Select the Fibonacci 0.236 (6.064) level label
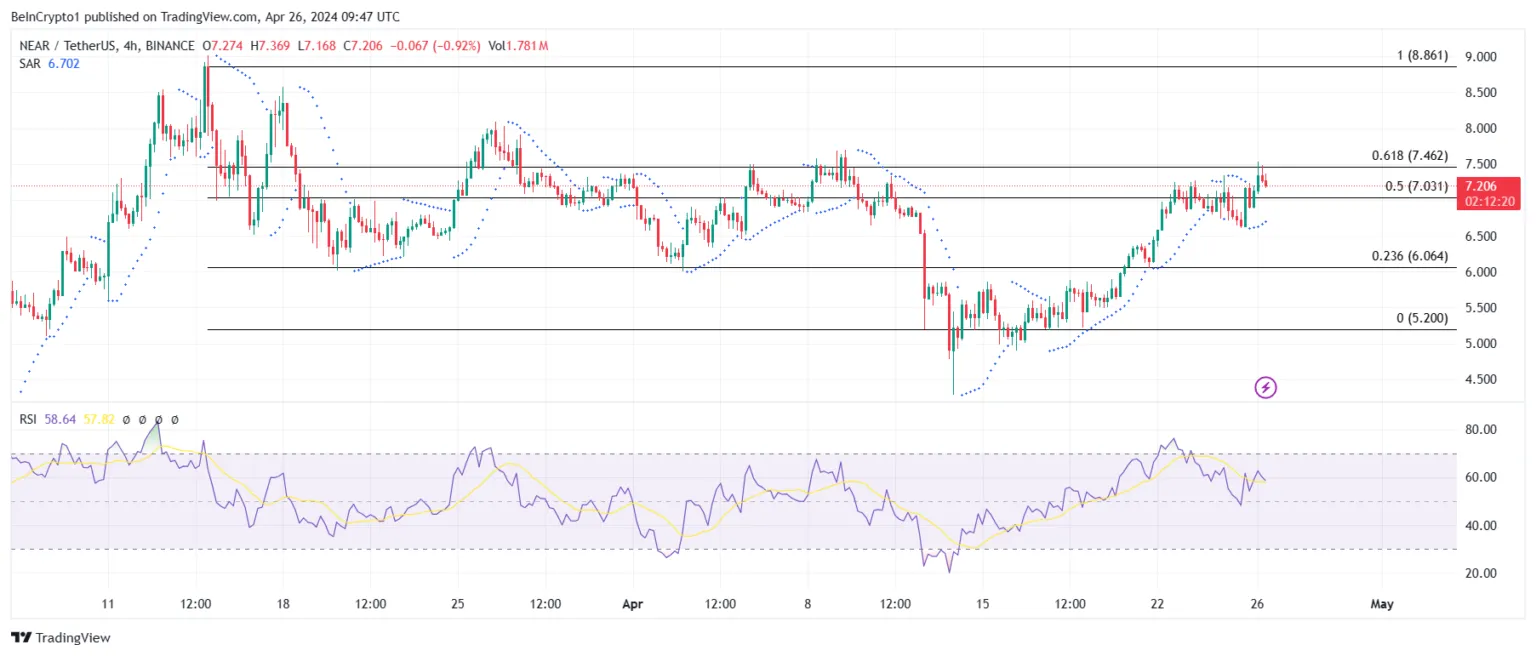This screenshot has width=1536, height=656. pyautogui.click(x=1409, y=256)
